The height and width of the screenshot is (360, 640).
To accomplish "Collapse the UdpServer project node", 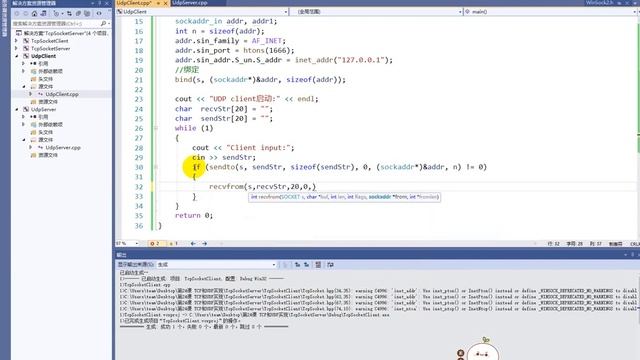I will point(17,109).
